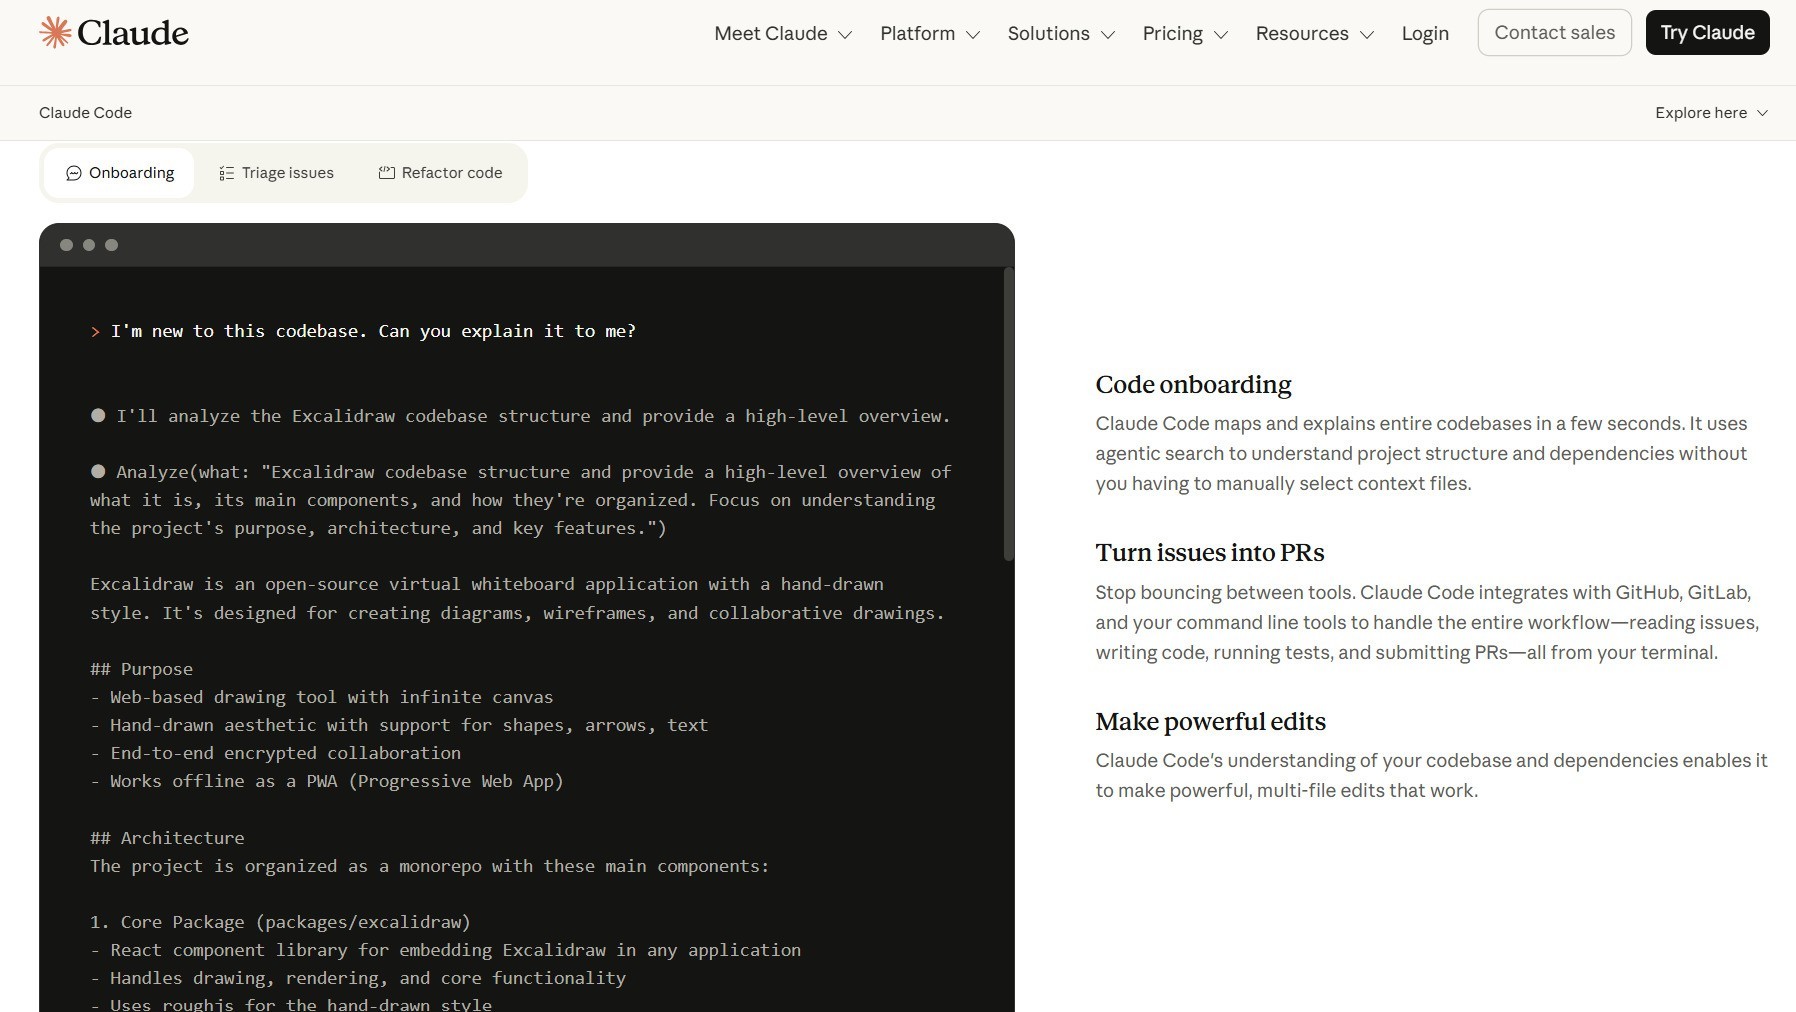Click the "I'm new to this codebase" prompt line

coord(373,331)
